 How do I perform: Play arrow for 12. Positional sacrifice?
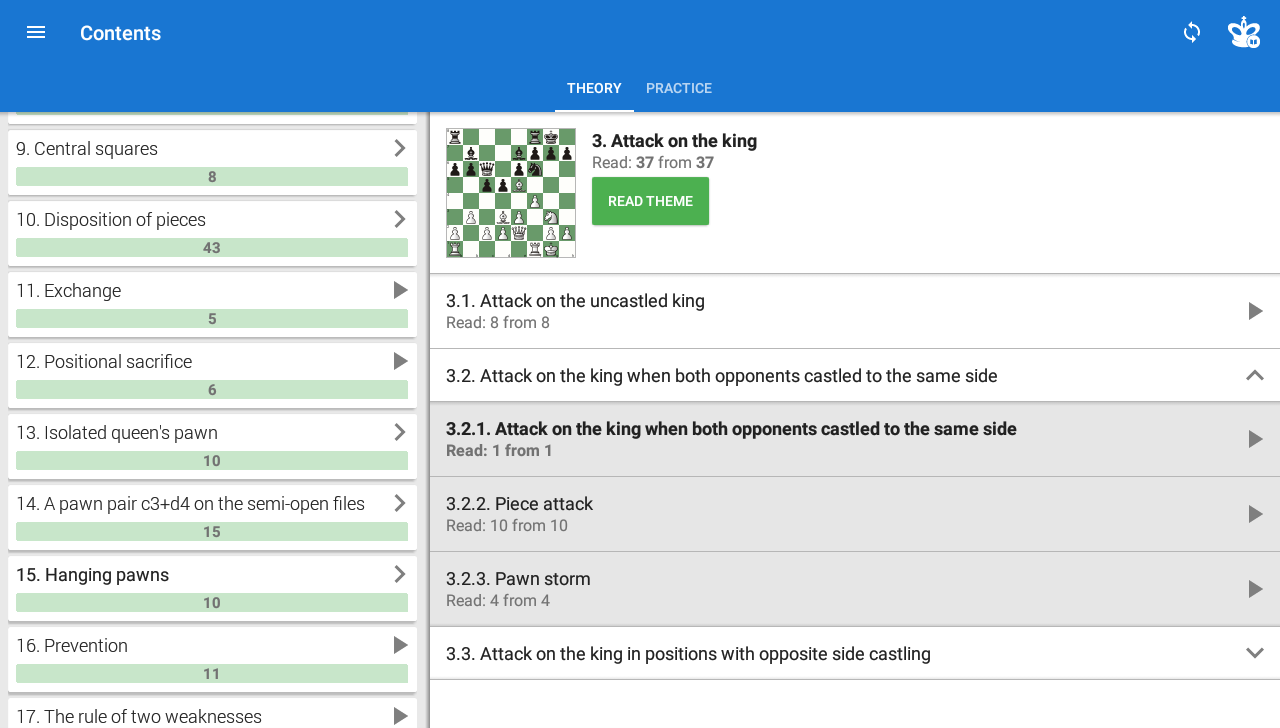(400, 361)
